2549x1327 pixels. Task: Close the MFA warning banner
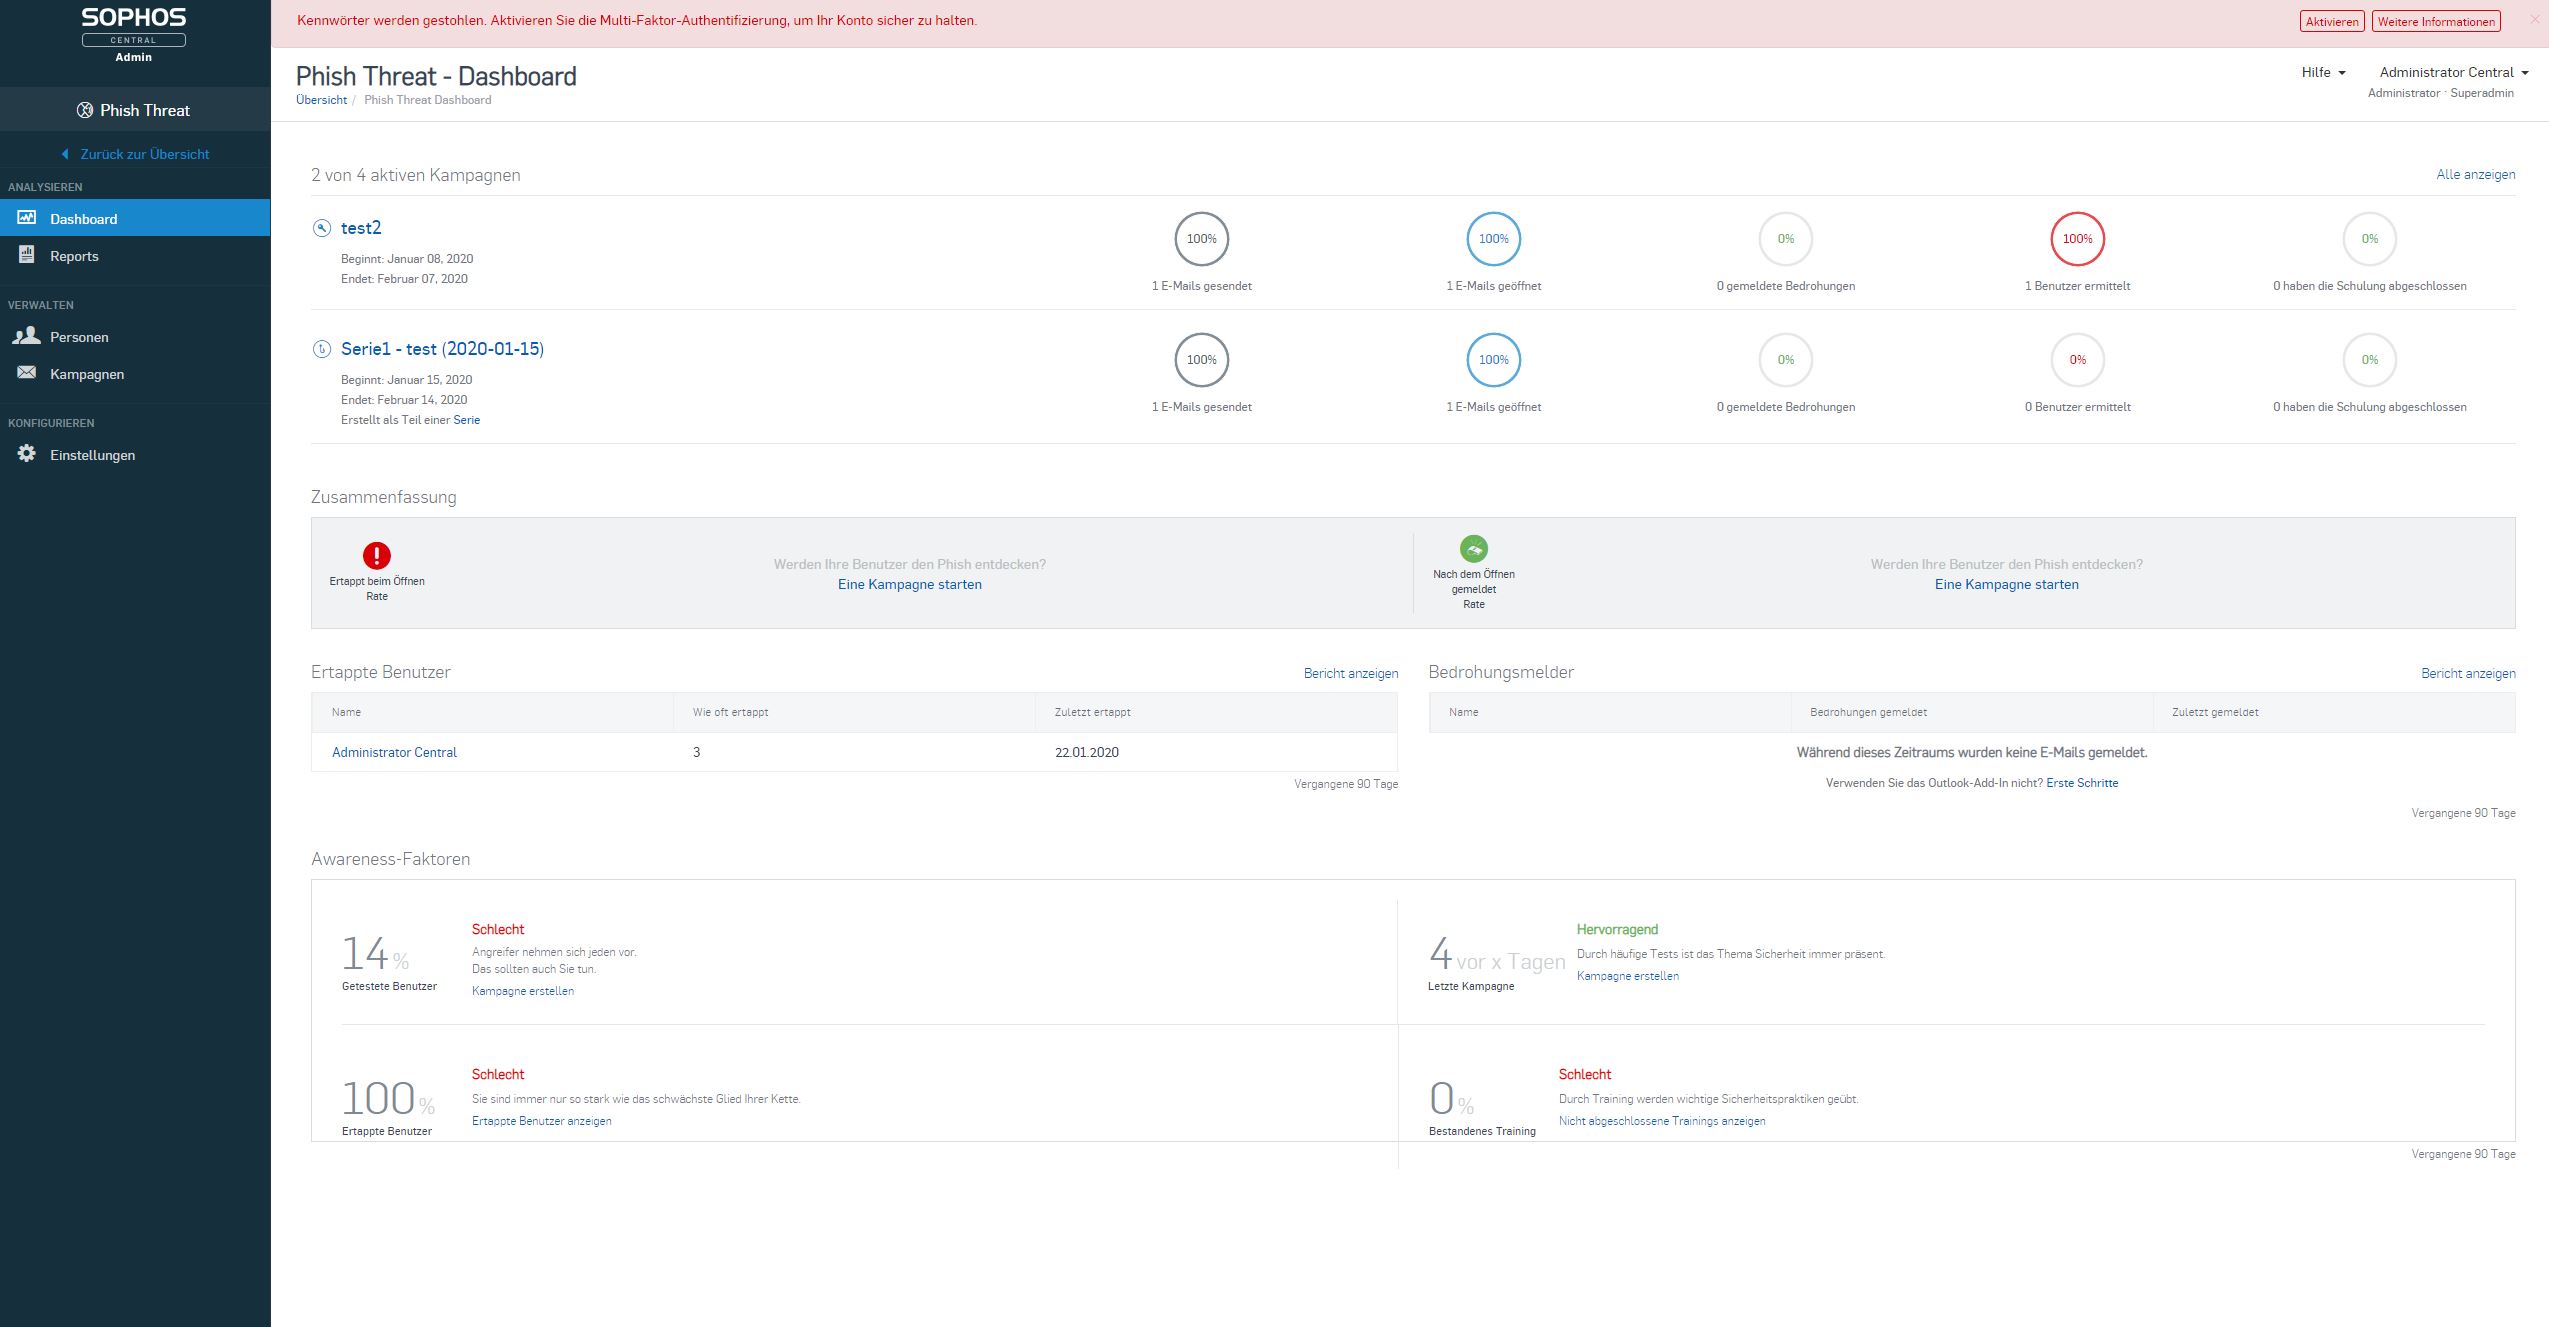2534,19
